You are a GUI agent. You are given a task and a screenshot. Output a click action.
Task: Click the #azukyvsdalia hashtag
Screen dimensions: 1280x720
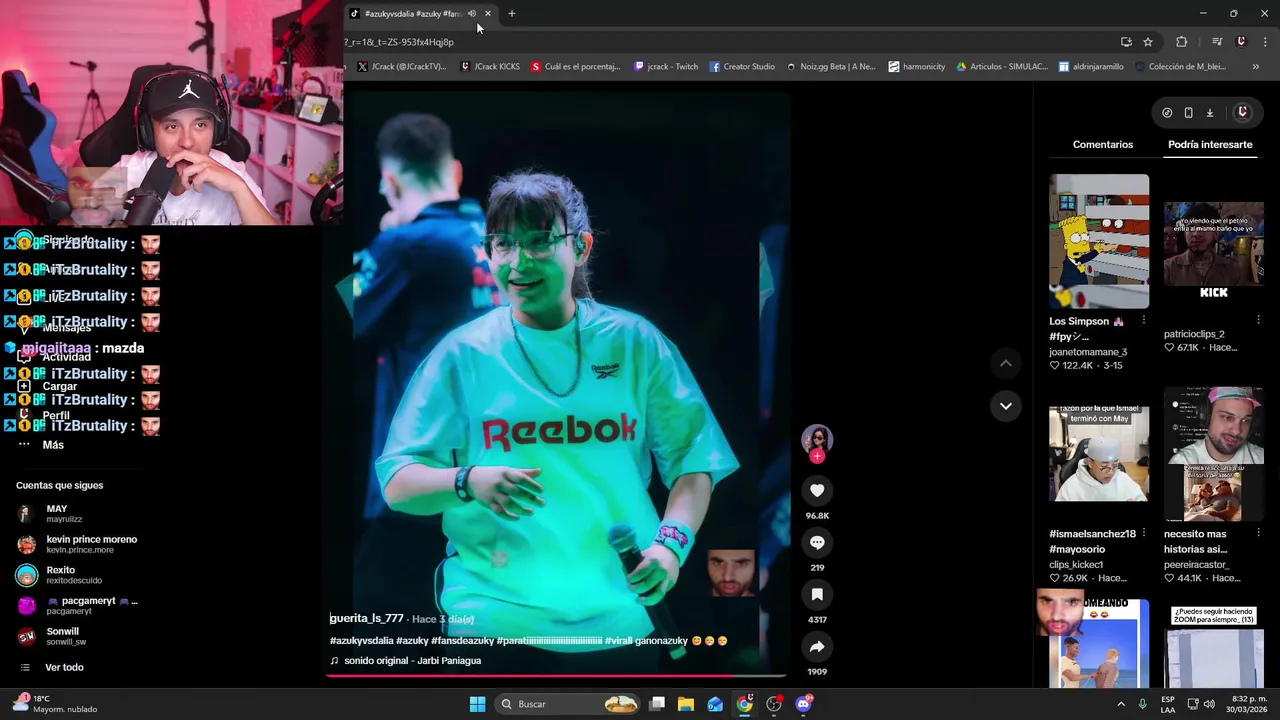pos(361,641)
